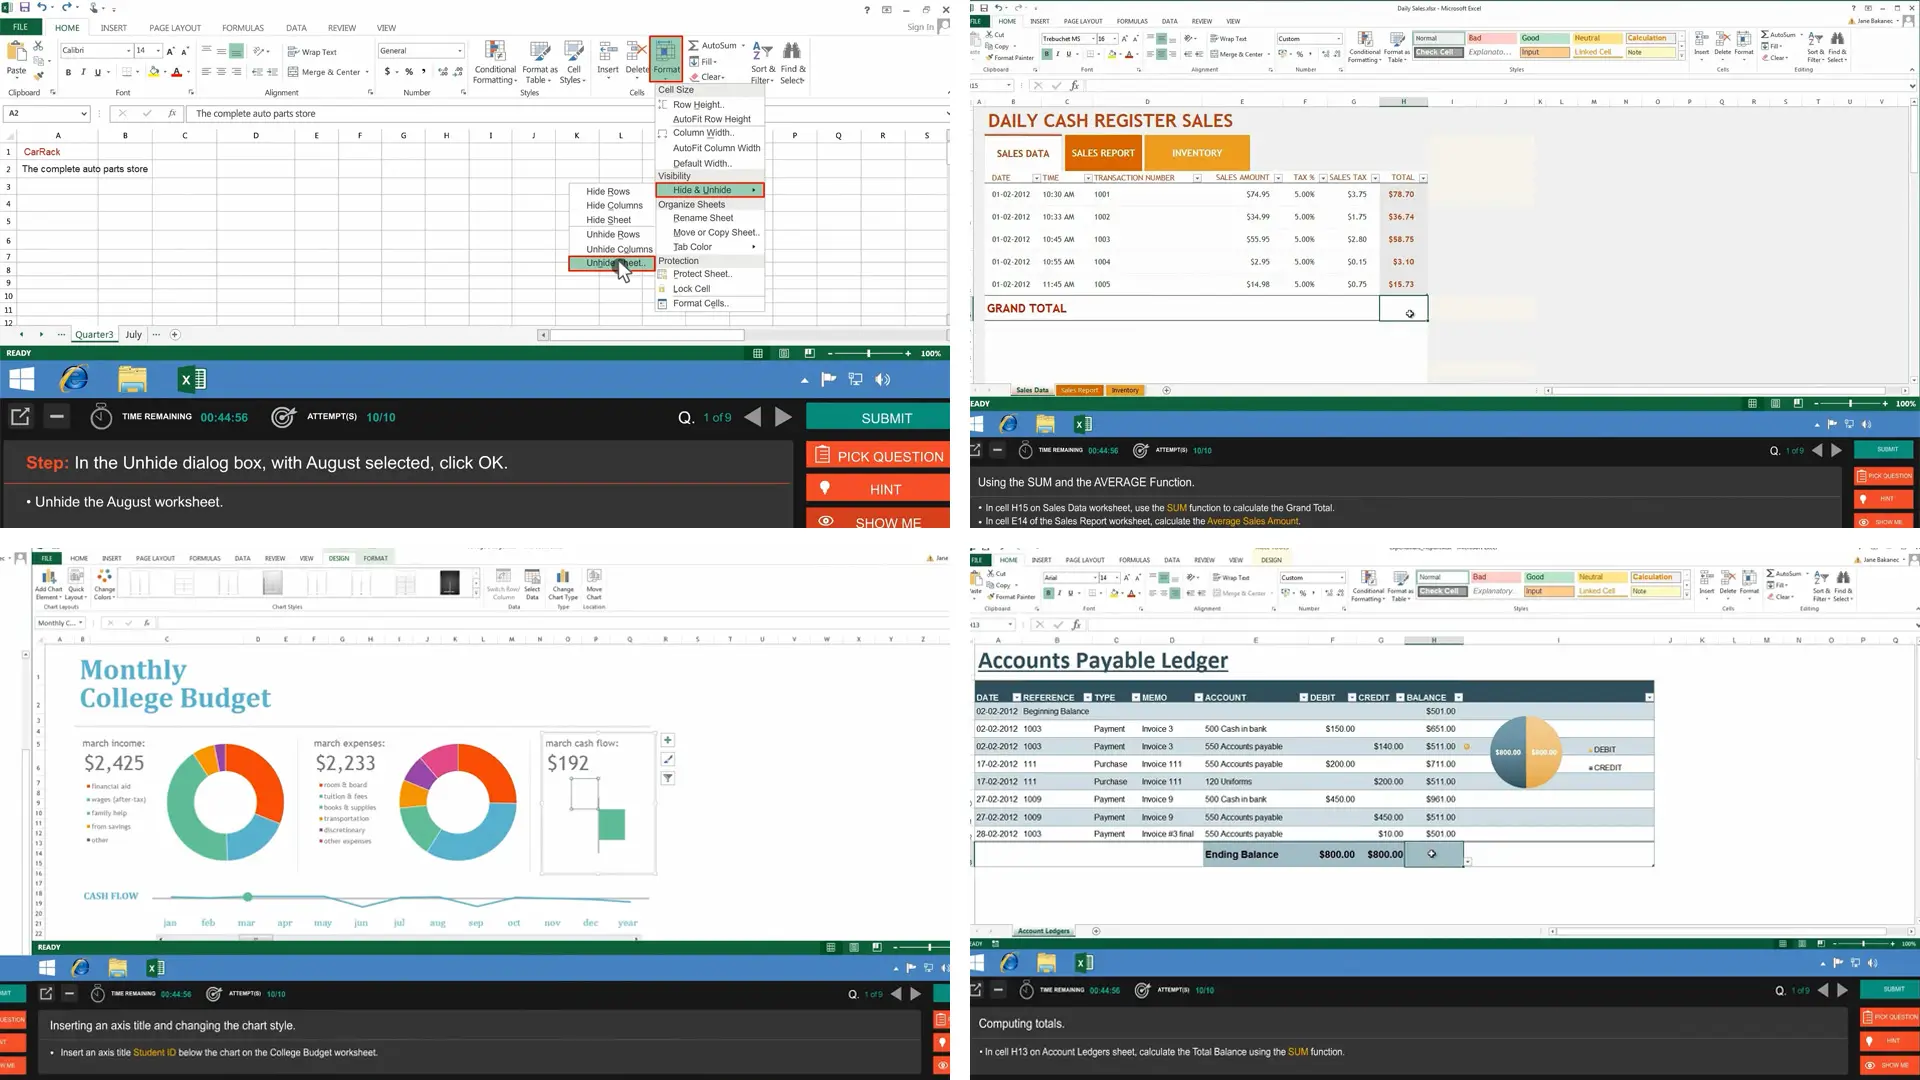Click the orange INVENTORY button in Daily Cash Register Sales
The image size is (1920, 1080).
(x=1197, y=153)
